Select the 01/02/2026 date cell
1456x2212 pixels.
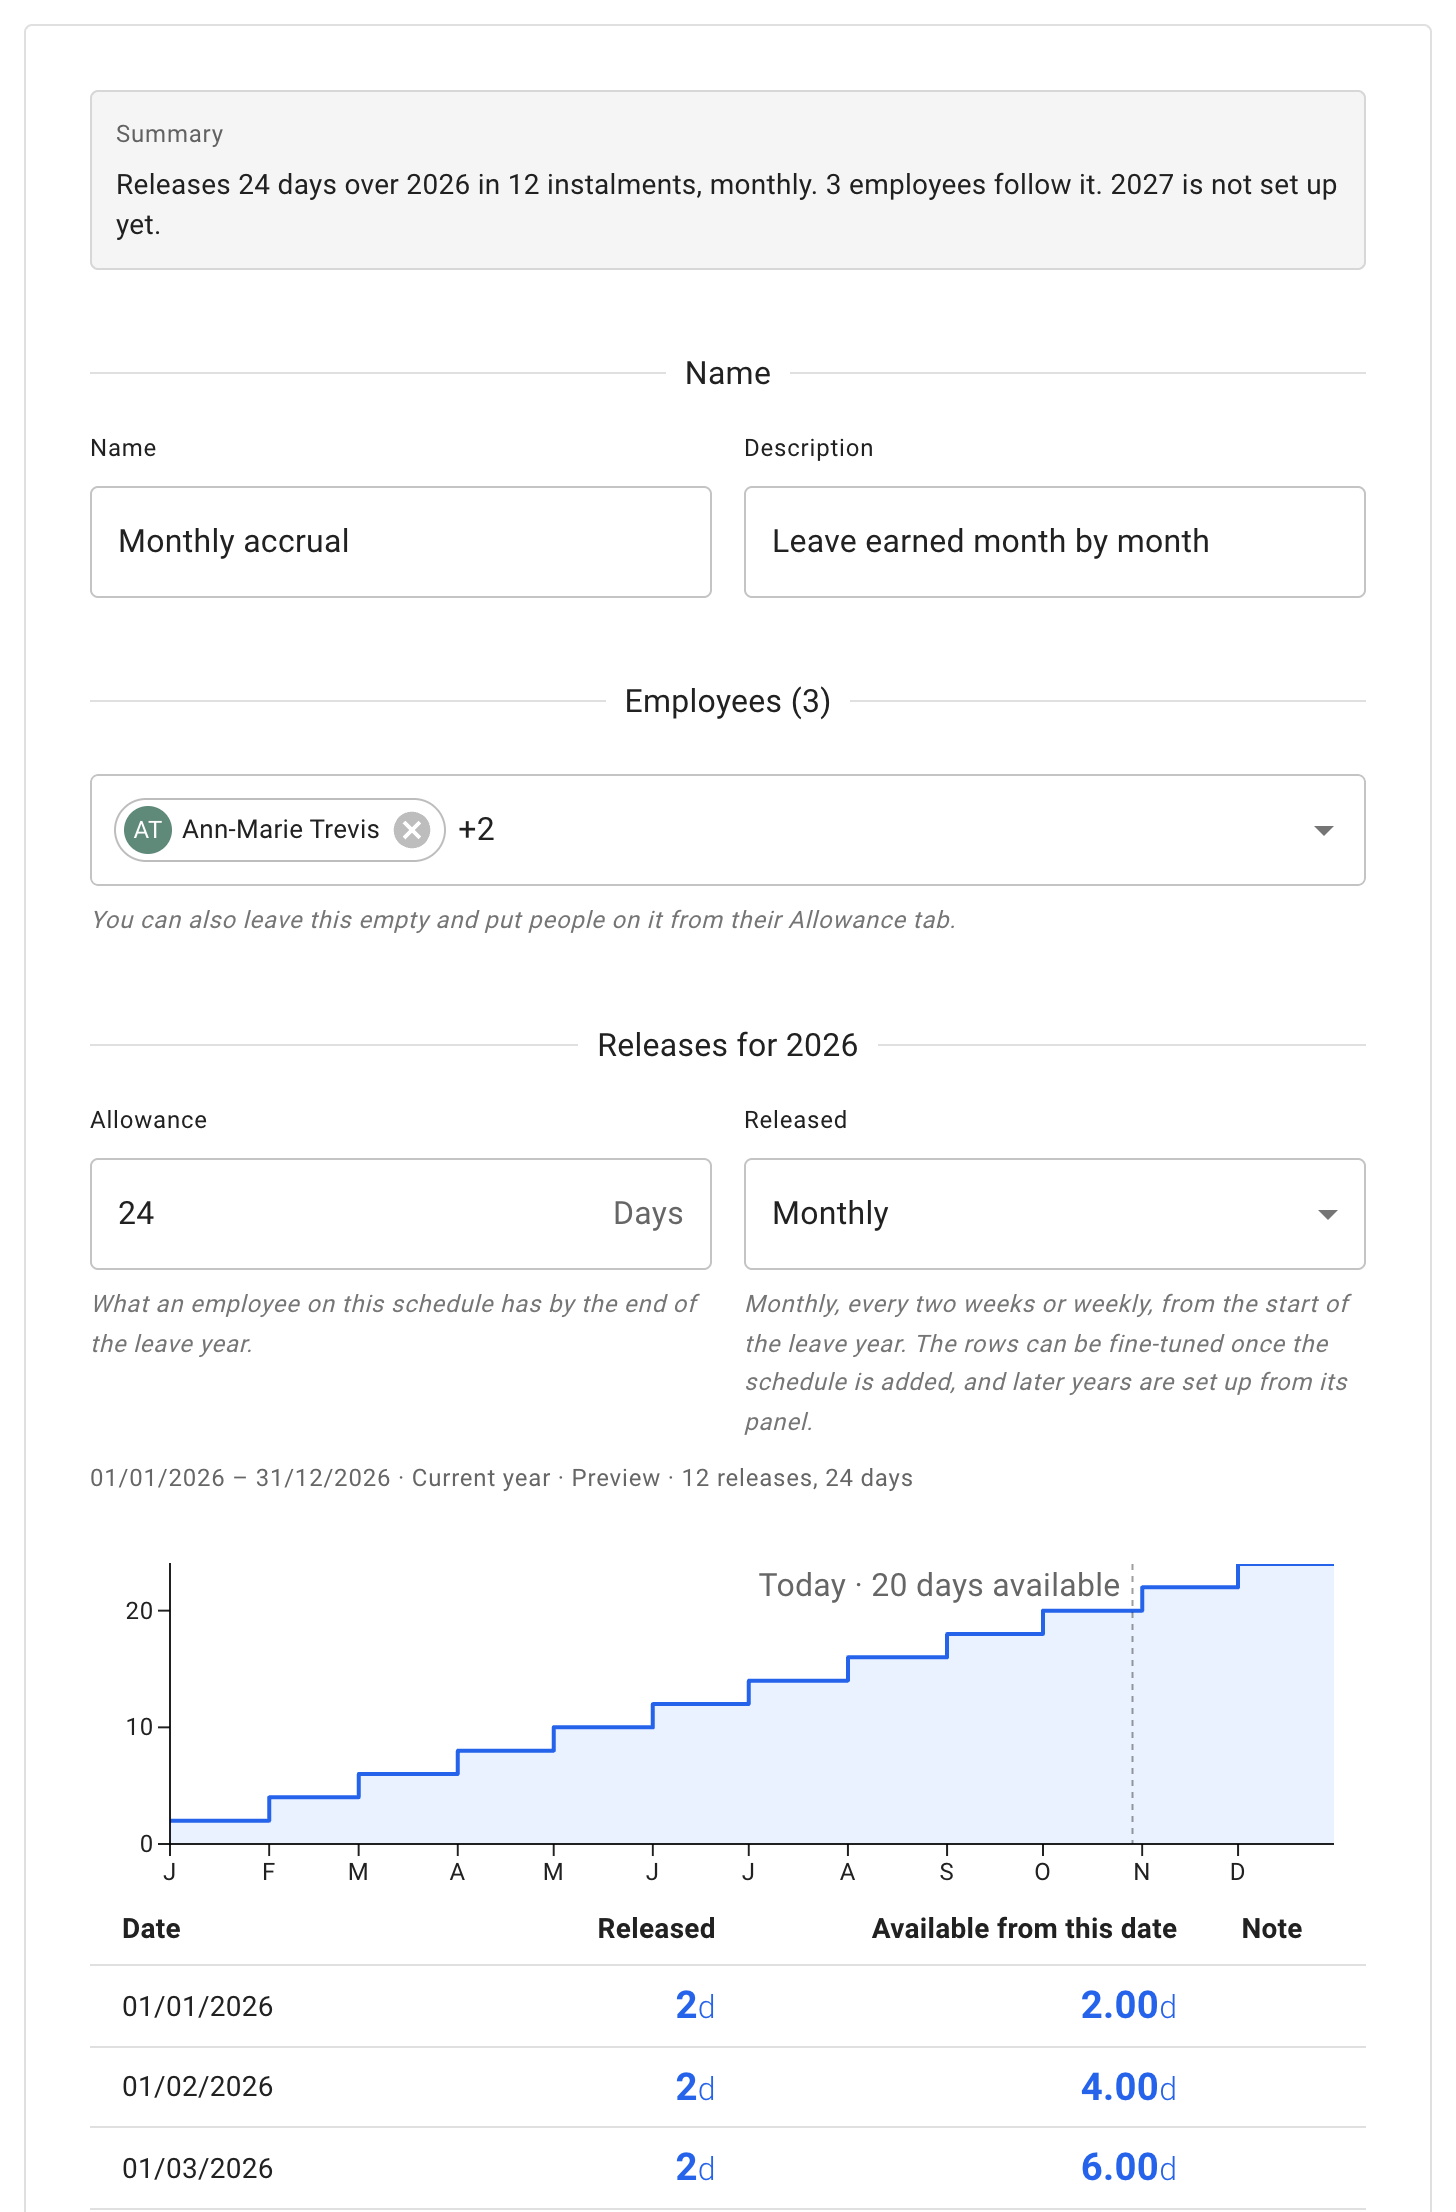coord(198,2087)
